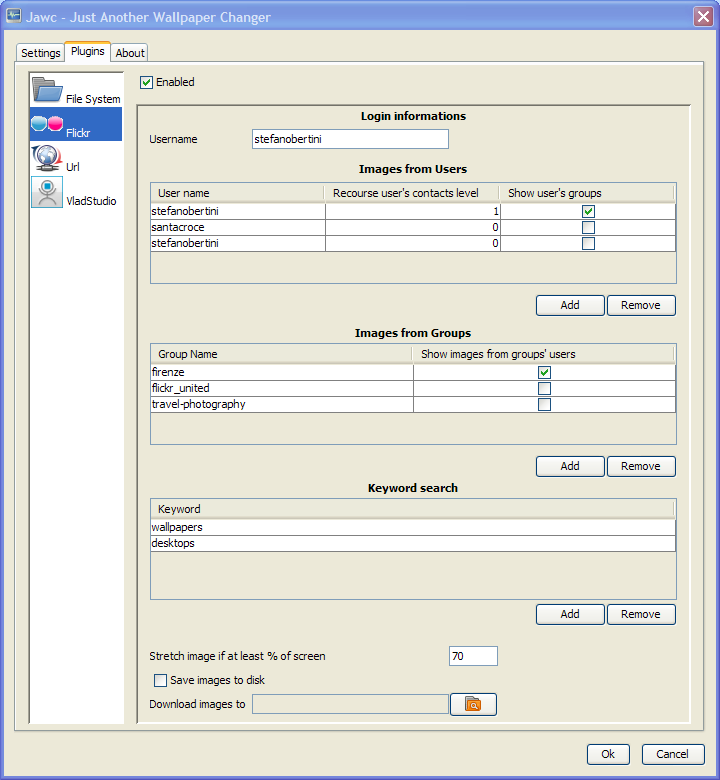This screenshot has width=720, height=780.
Task: Click the Username input field
Action: click(x=350, y=139)
